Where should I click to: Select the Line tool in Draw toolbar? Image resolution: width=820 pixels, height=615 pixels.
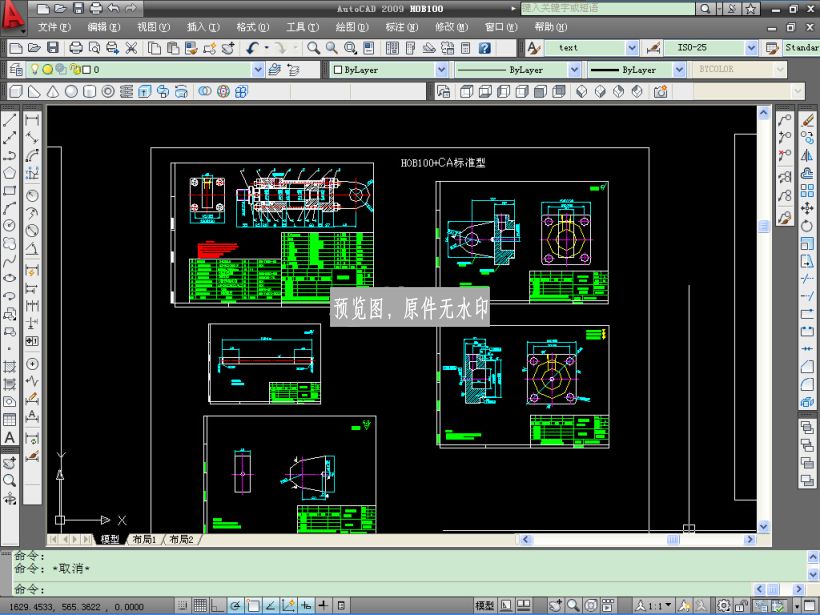click(9, 120)
